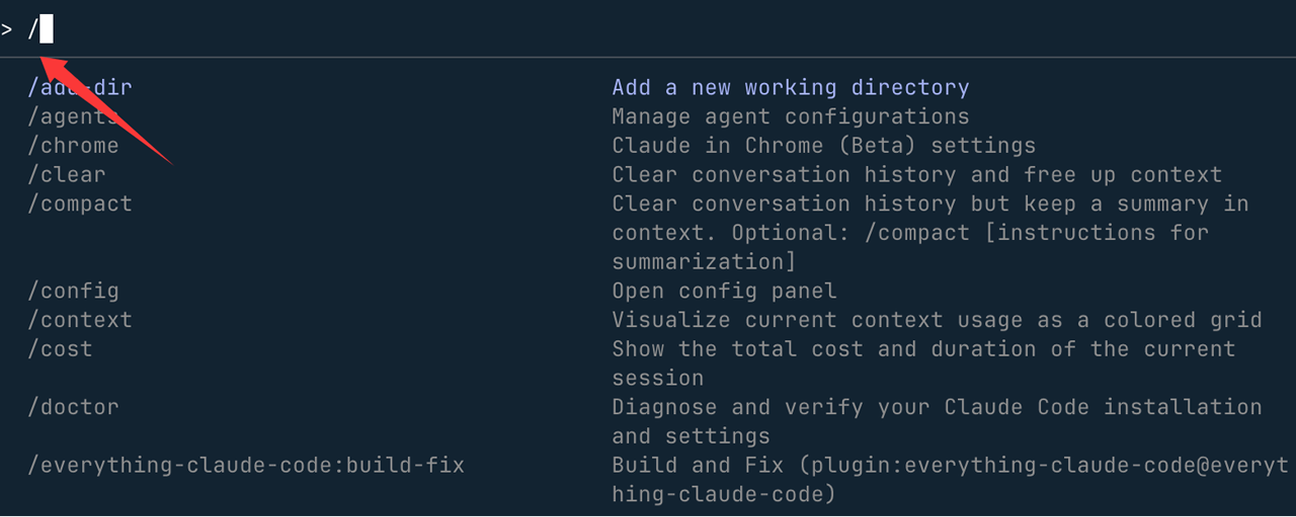Click the "Claude in Chrome (Beta) settings" text

click(823, 146)
